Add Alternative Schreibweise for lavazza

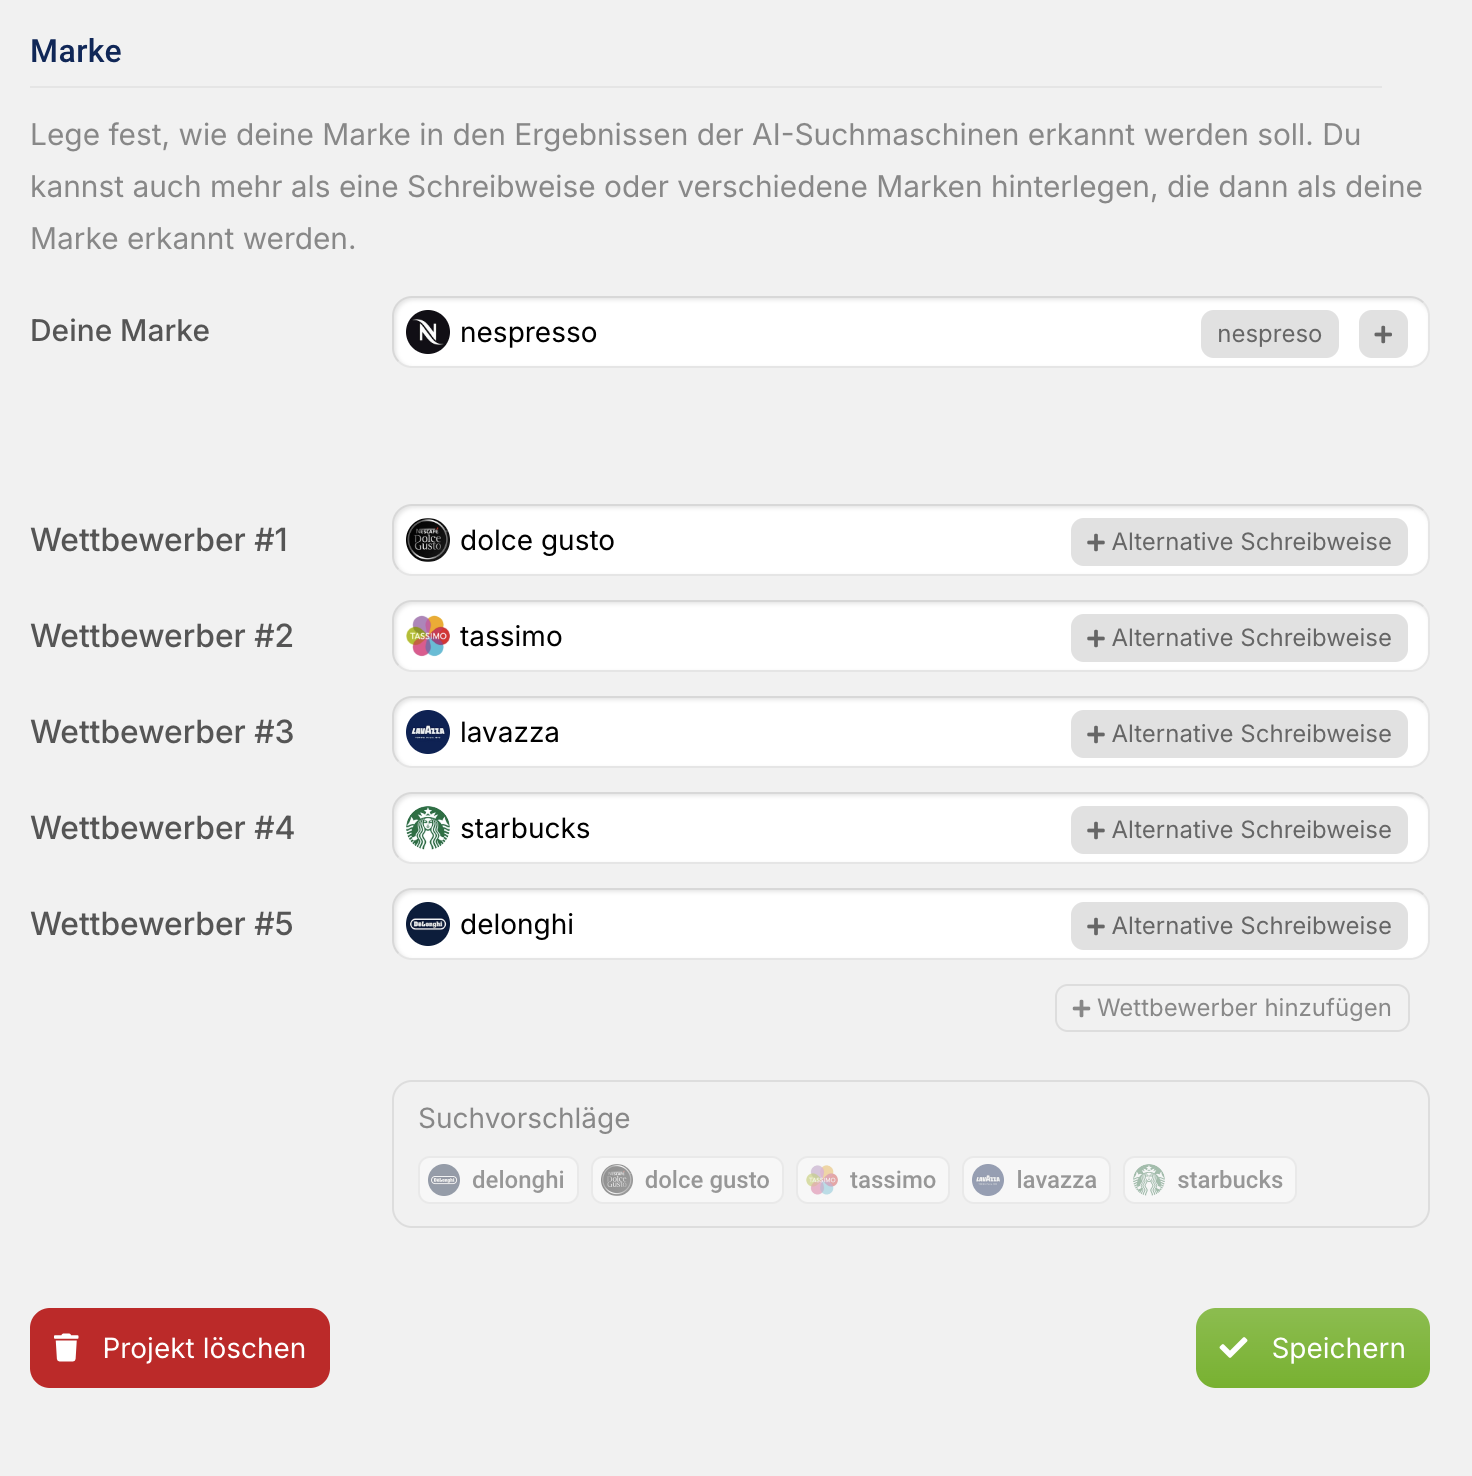click(x=1239, y=734)
